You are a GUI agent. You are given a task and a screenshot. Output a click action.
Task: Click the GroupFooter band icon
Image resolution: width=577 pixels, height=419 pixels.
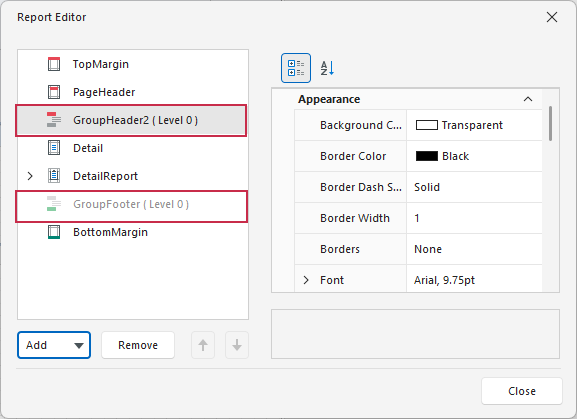tap(54, 204)
